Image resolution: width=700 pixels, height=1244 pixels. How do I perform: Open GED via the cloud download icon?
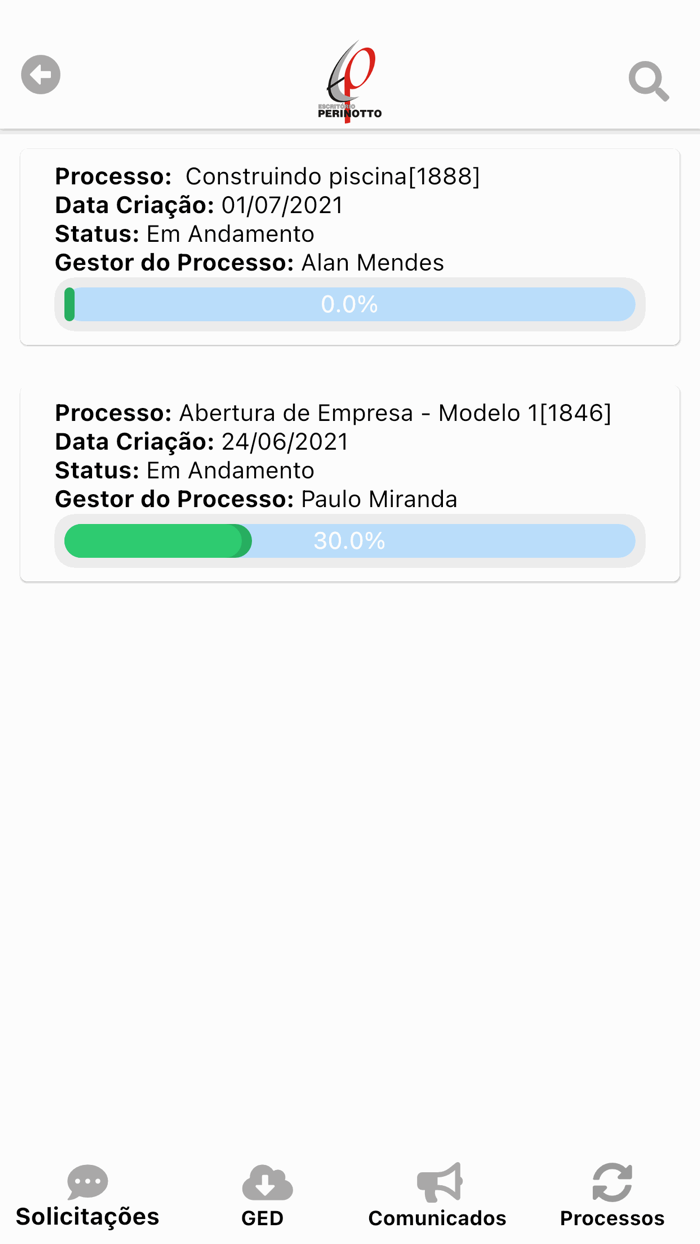tap(263, 1183)
